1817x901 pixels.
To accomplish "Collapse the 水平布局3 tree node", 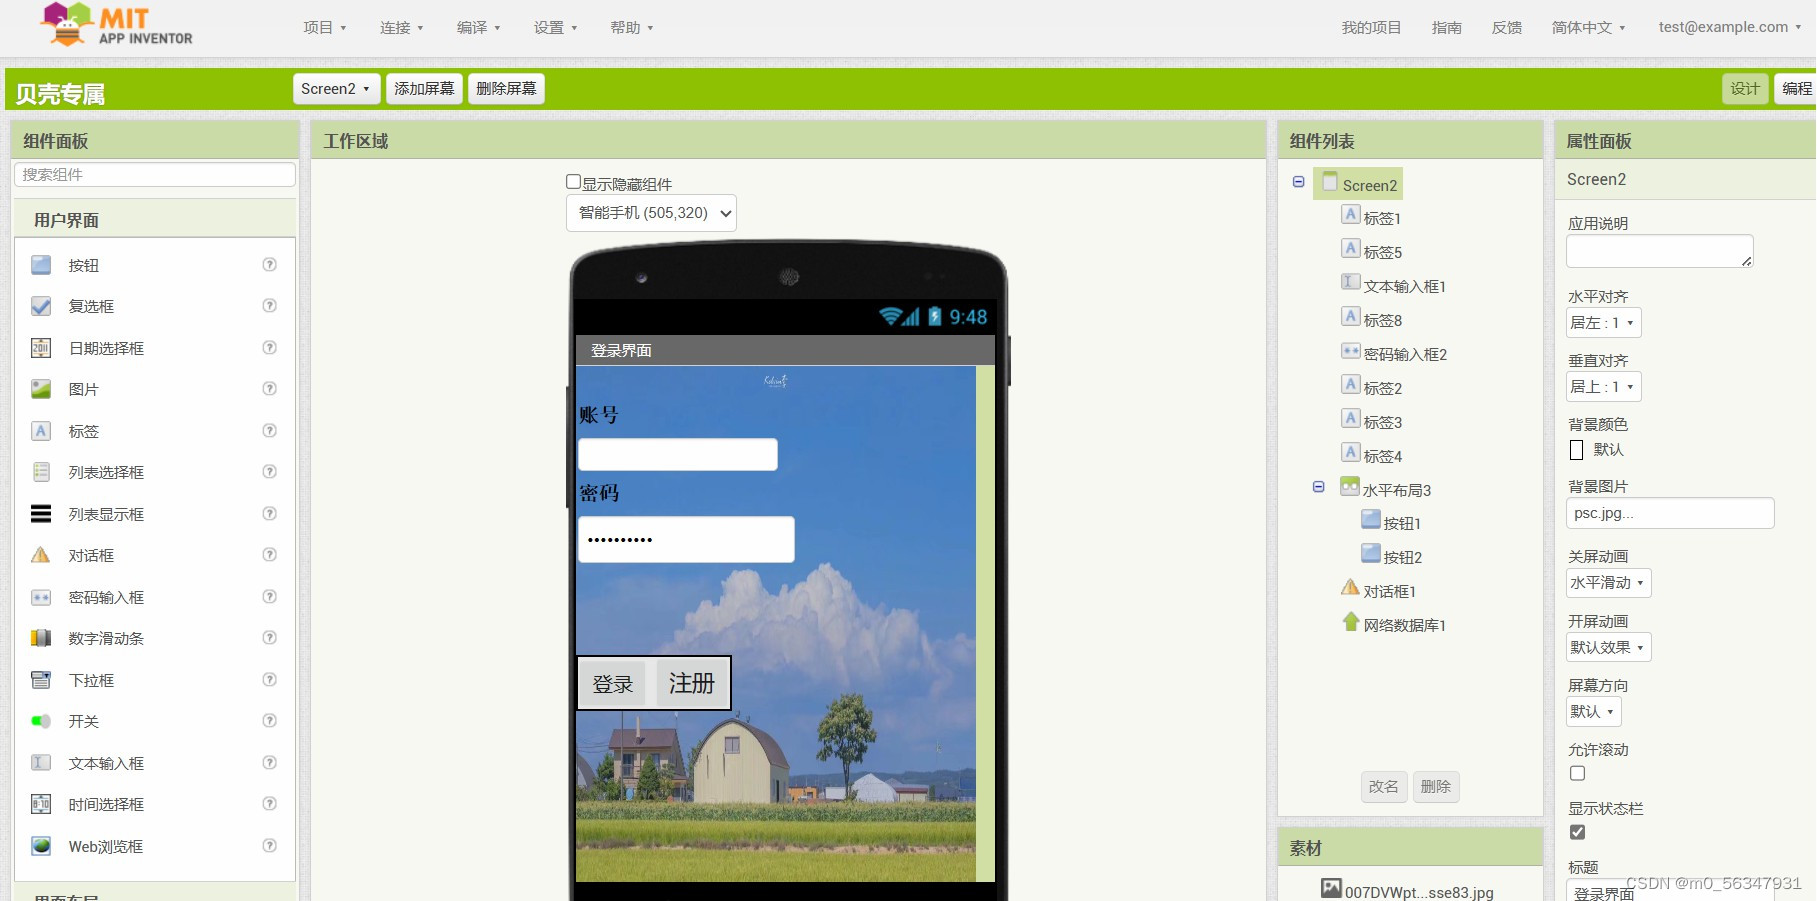I will click(1318, 487).
